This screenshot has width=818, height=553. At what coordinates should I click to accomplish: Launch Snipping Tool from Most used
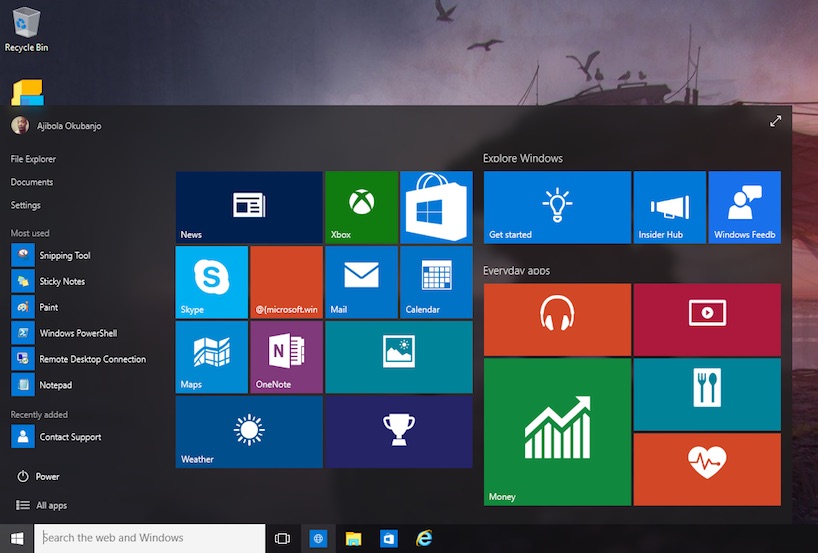click(64, 256)
